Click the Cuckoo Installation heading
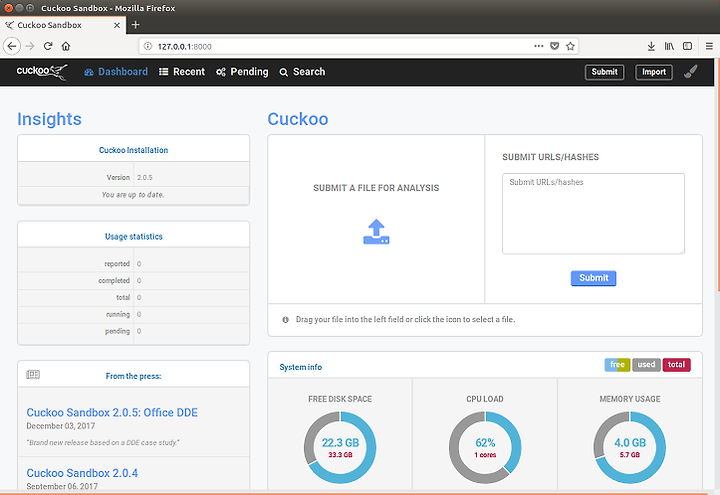The height and width of the screenshot is (495, 720). coord(134,150)
